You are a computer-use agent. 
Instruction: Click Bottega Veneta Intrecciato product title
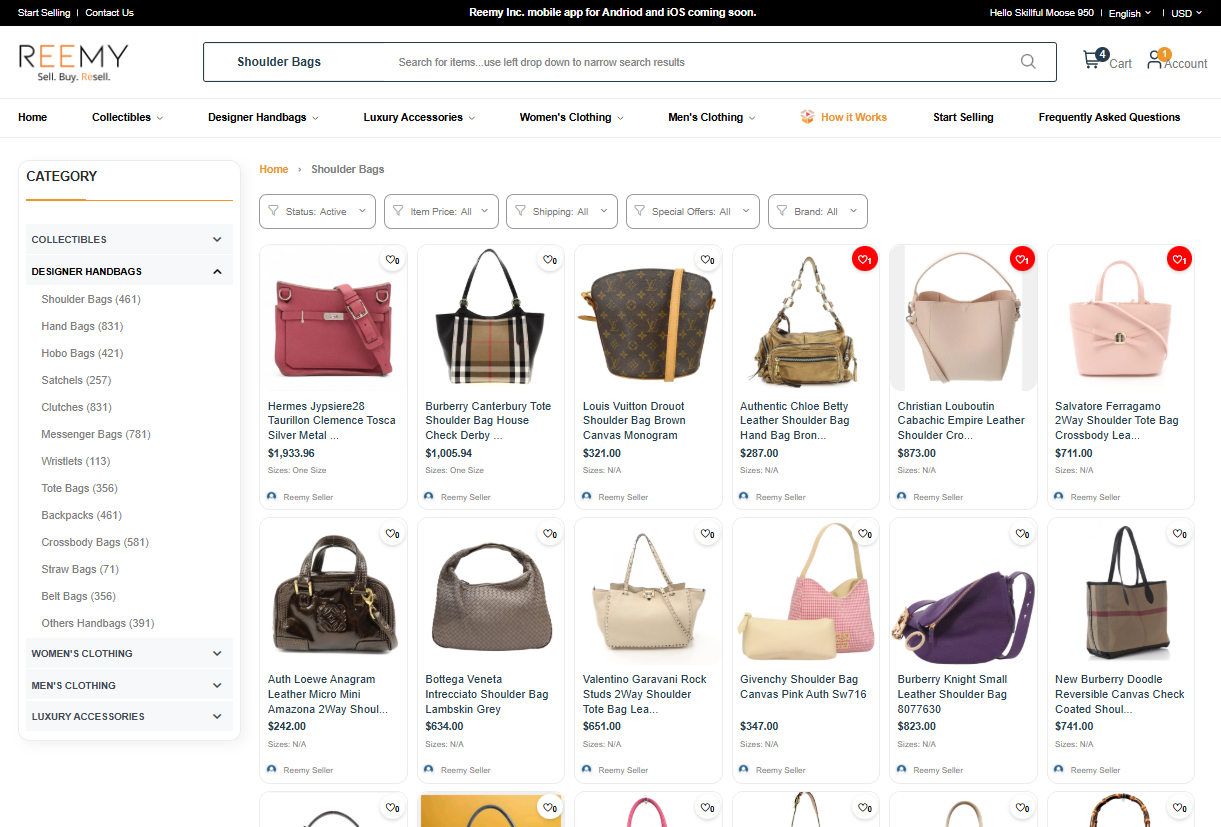tap(487, 694)
